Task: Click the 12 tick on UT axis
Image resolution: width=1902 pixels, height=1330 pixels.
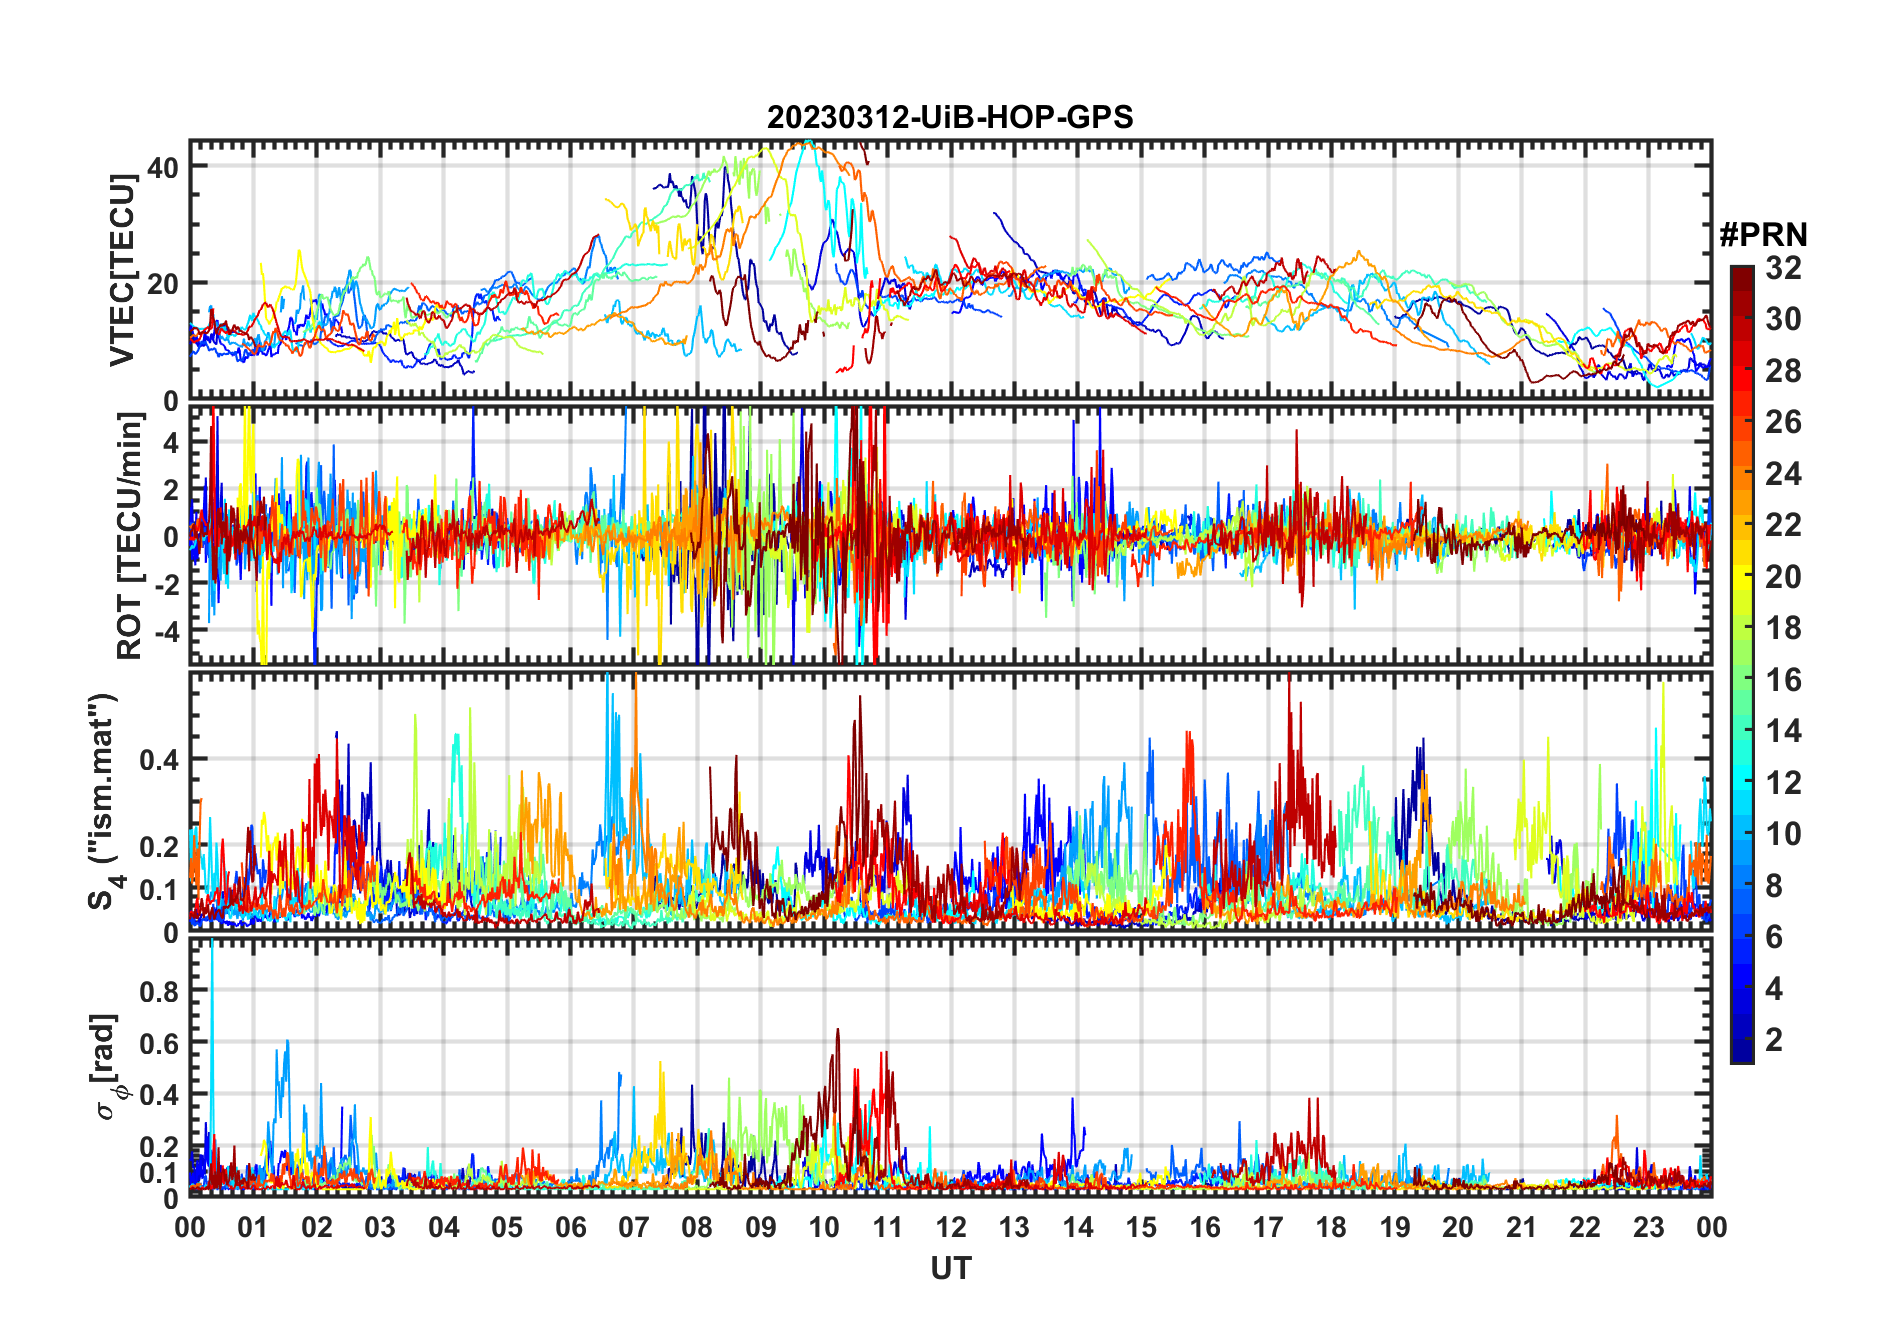Action: (x=951, y=1228)
